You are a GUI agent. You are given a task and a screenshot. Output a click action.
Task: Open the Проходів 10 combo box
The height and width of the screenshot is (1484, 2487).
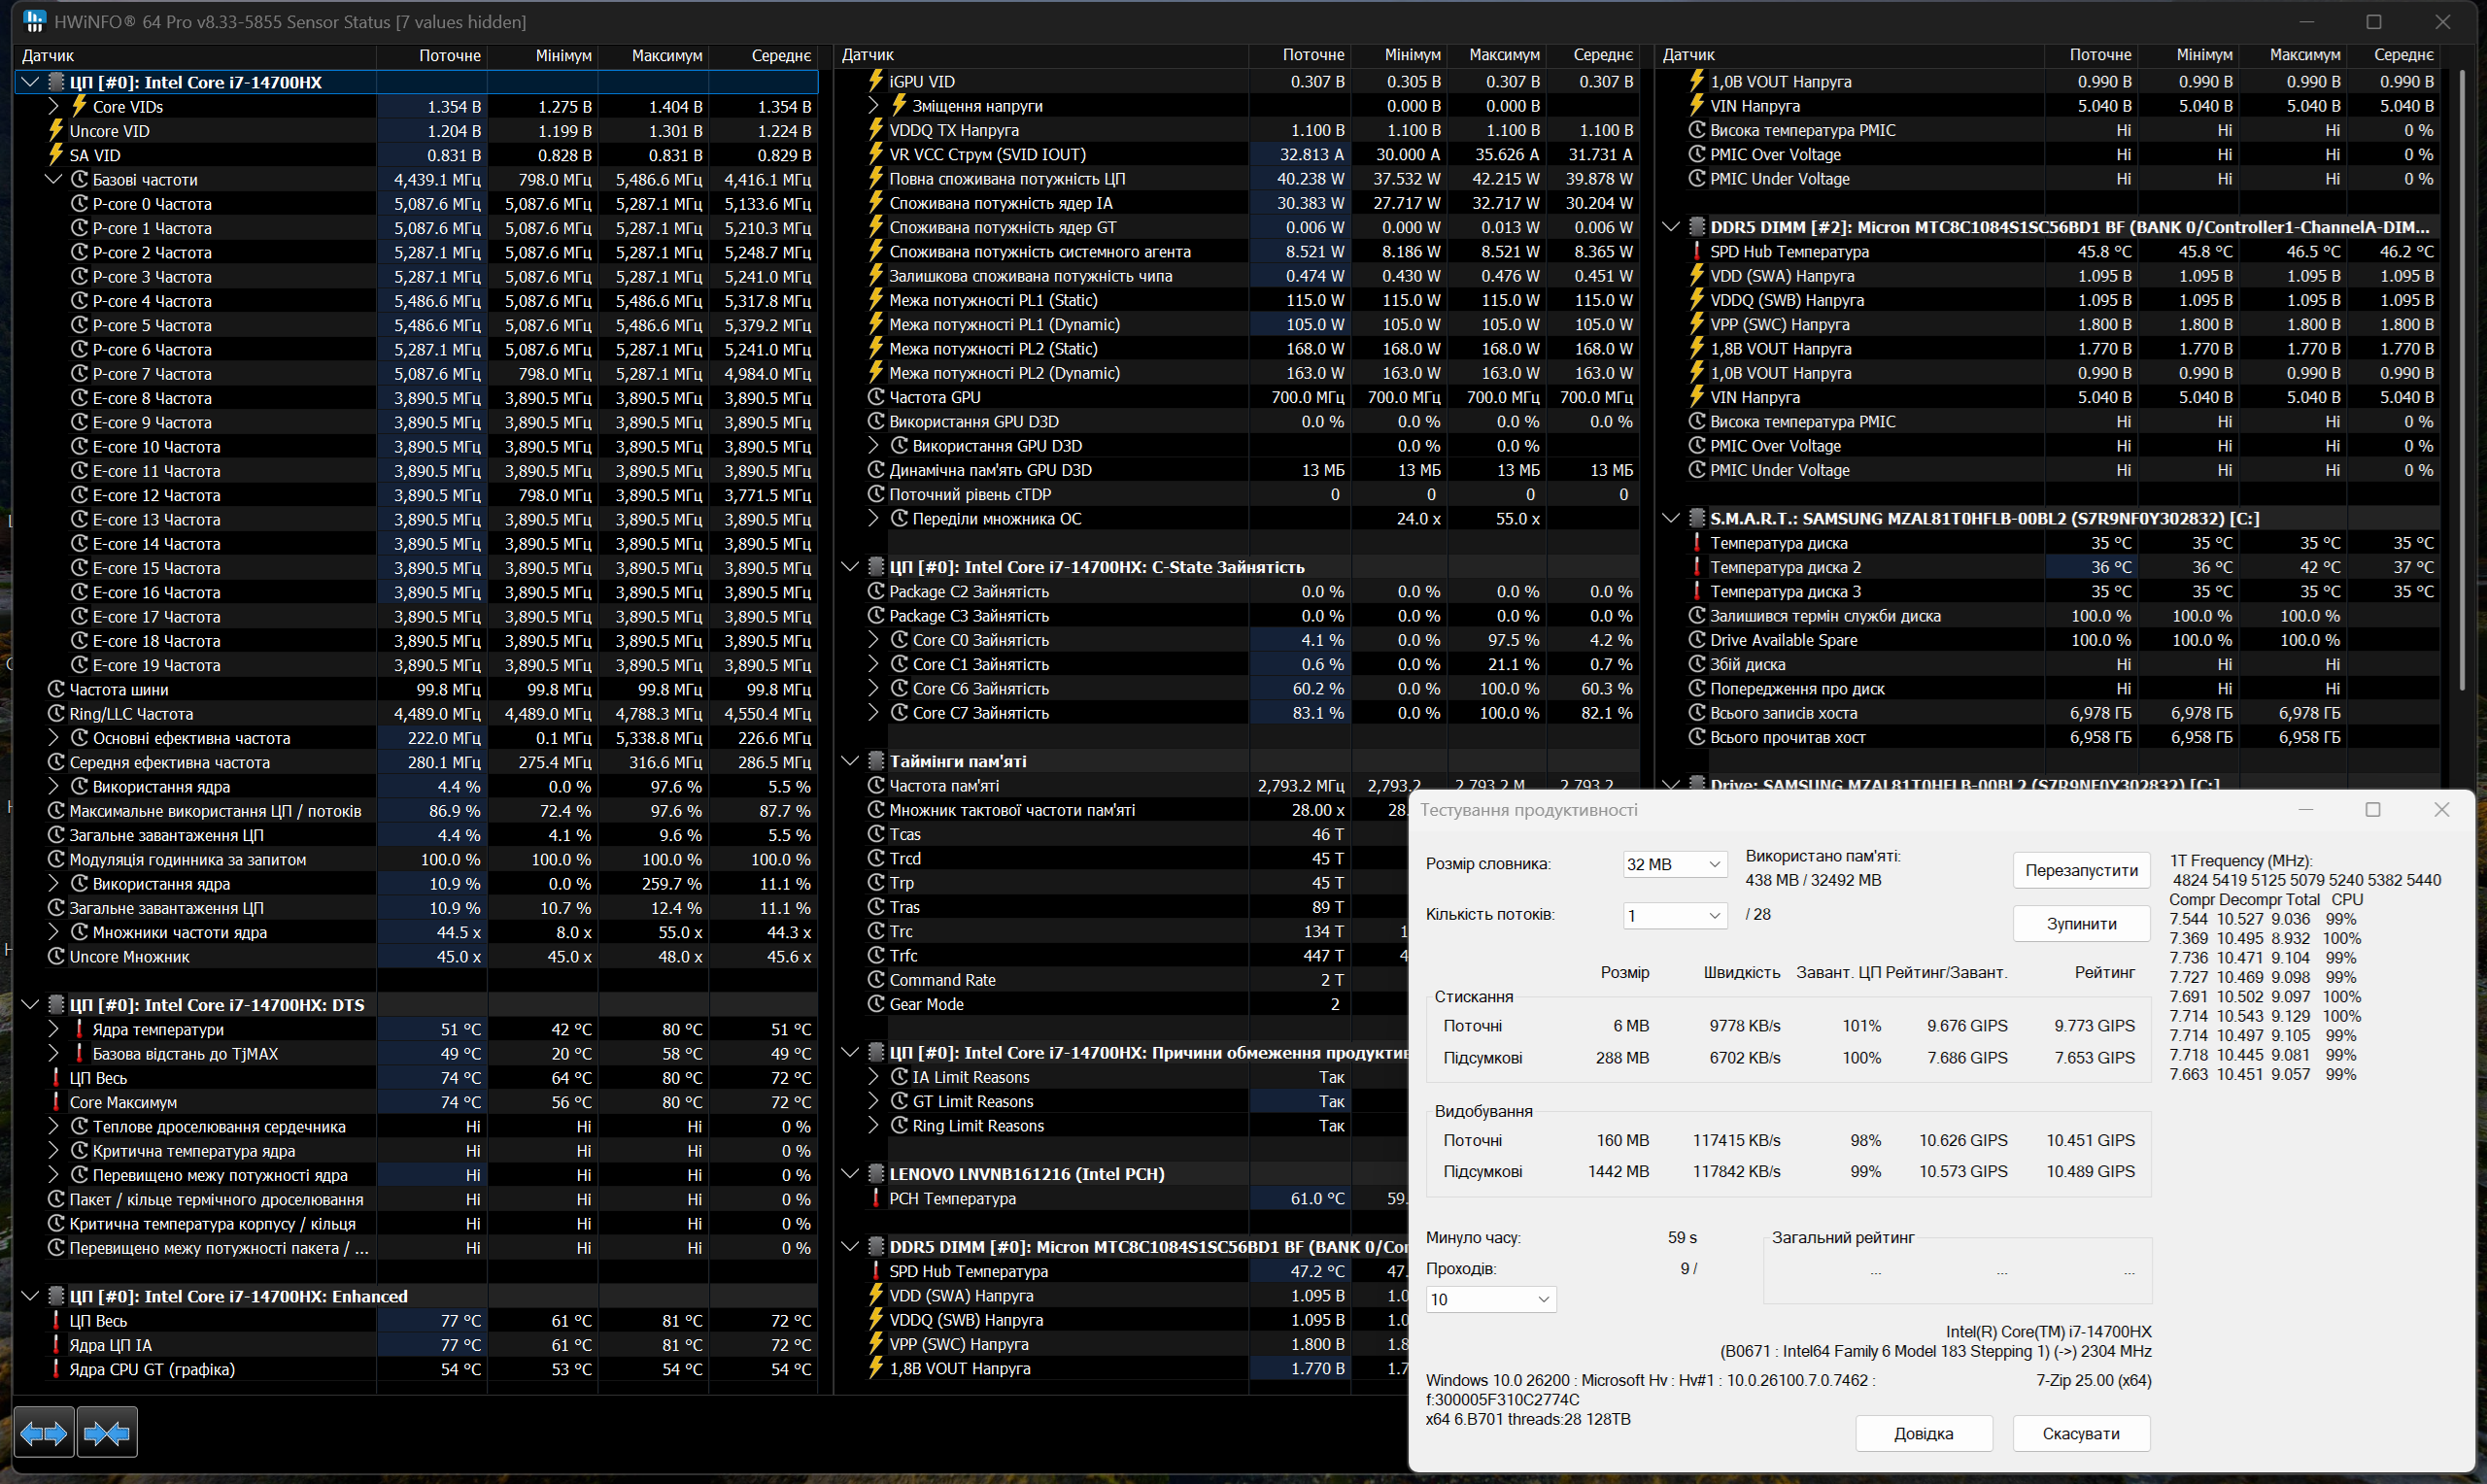[x=1490, y=1299]
